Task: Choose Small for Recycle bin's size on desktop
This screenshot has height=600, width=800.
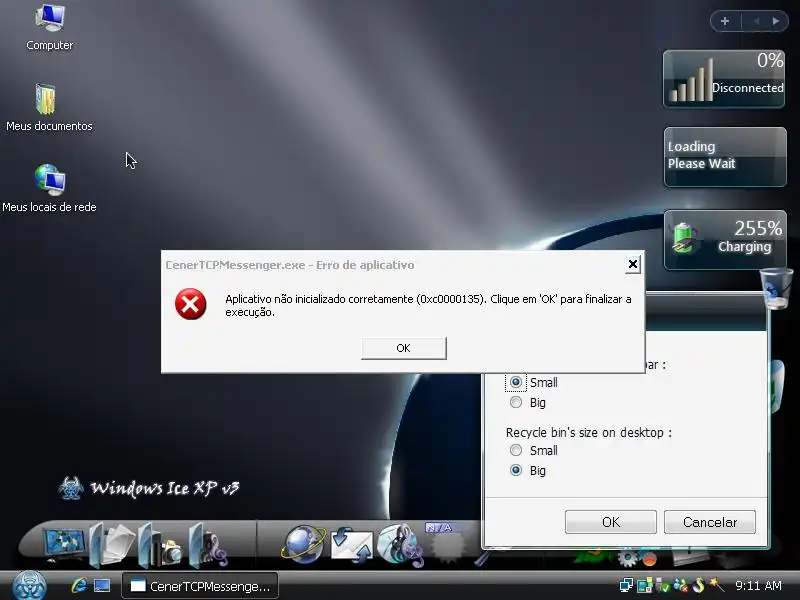Action: [516, 450]
